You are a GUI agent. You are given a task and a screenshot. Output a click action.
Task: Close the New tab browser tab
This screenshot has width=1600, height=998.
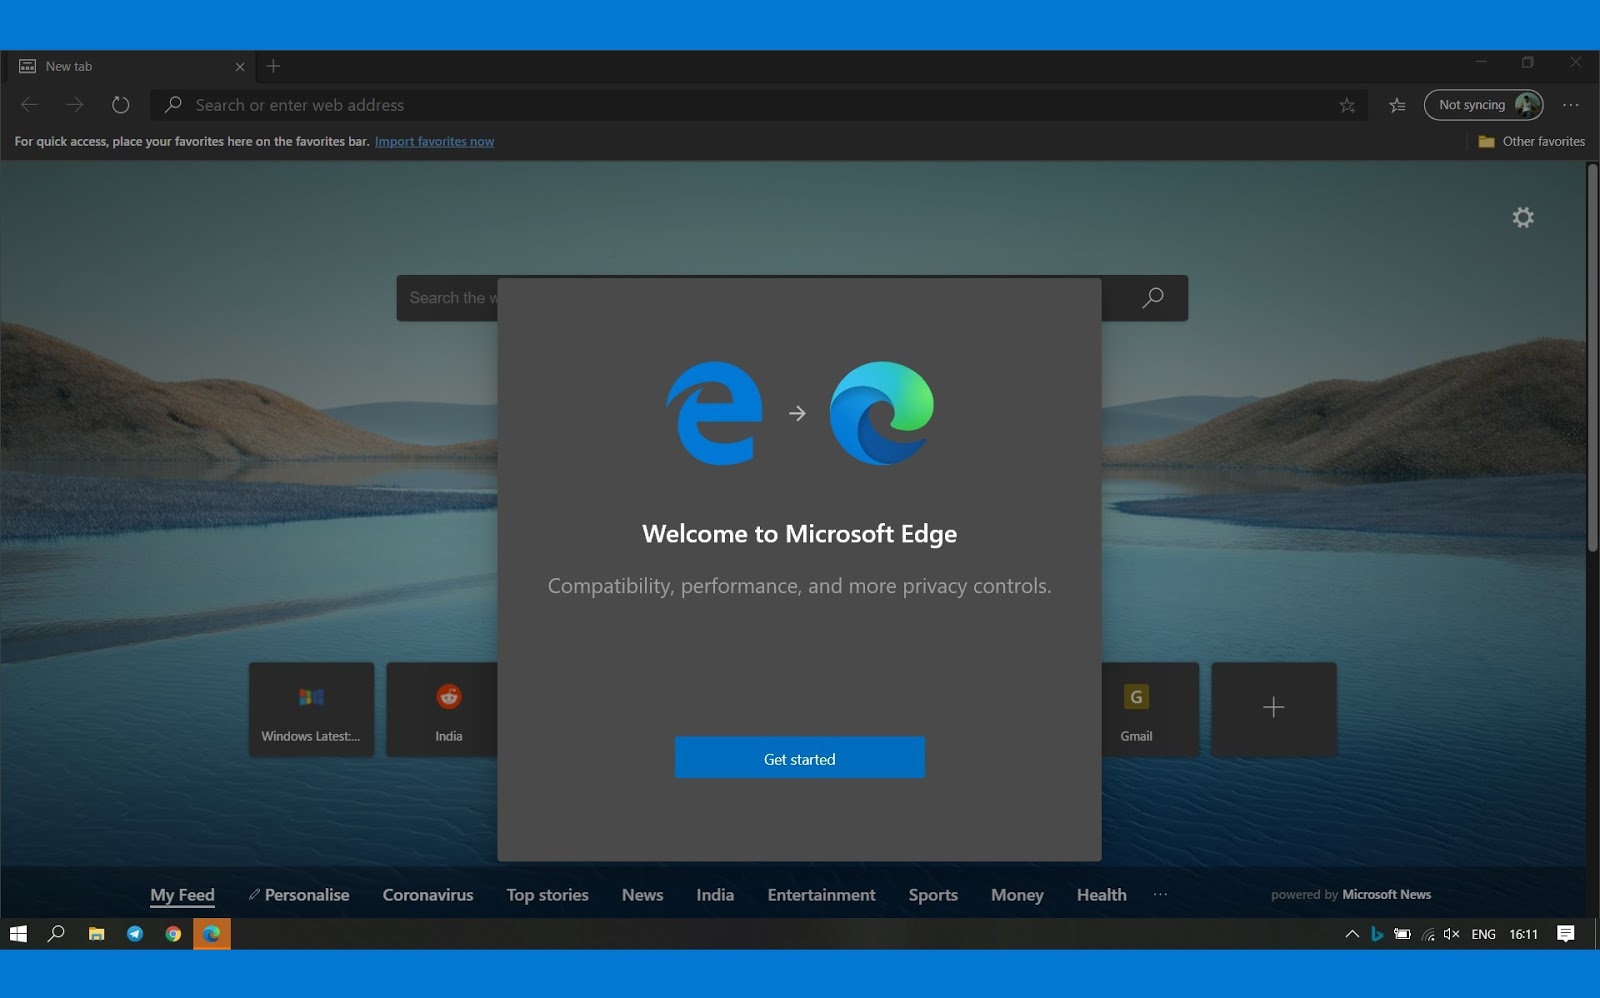coord(240,67)
